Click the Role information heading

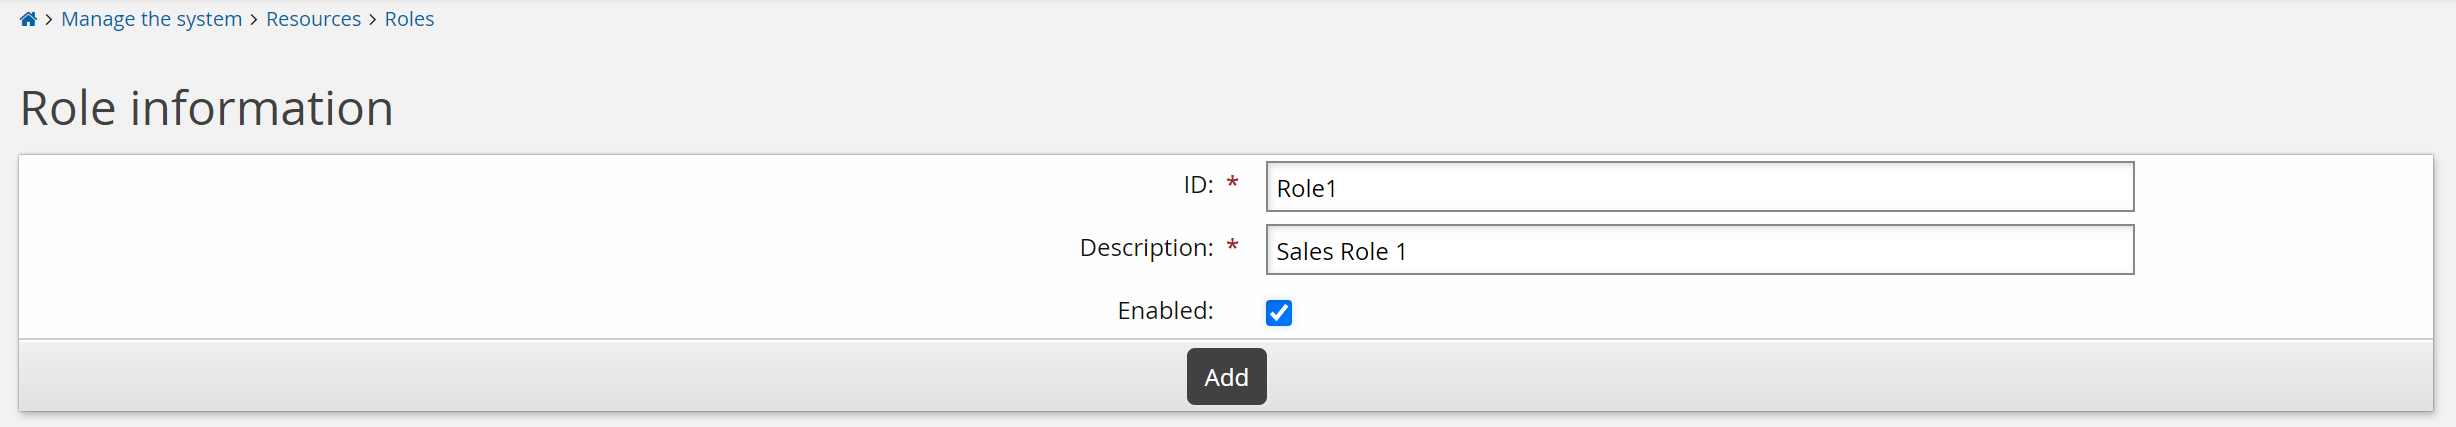tap(207, 108)
